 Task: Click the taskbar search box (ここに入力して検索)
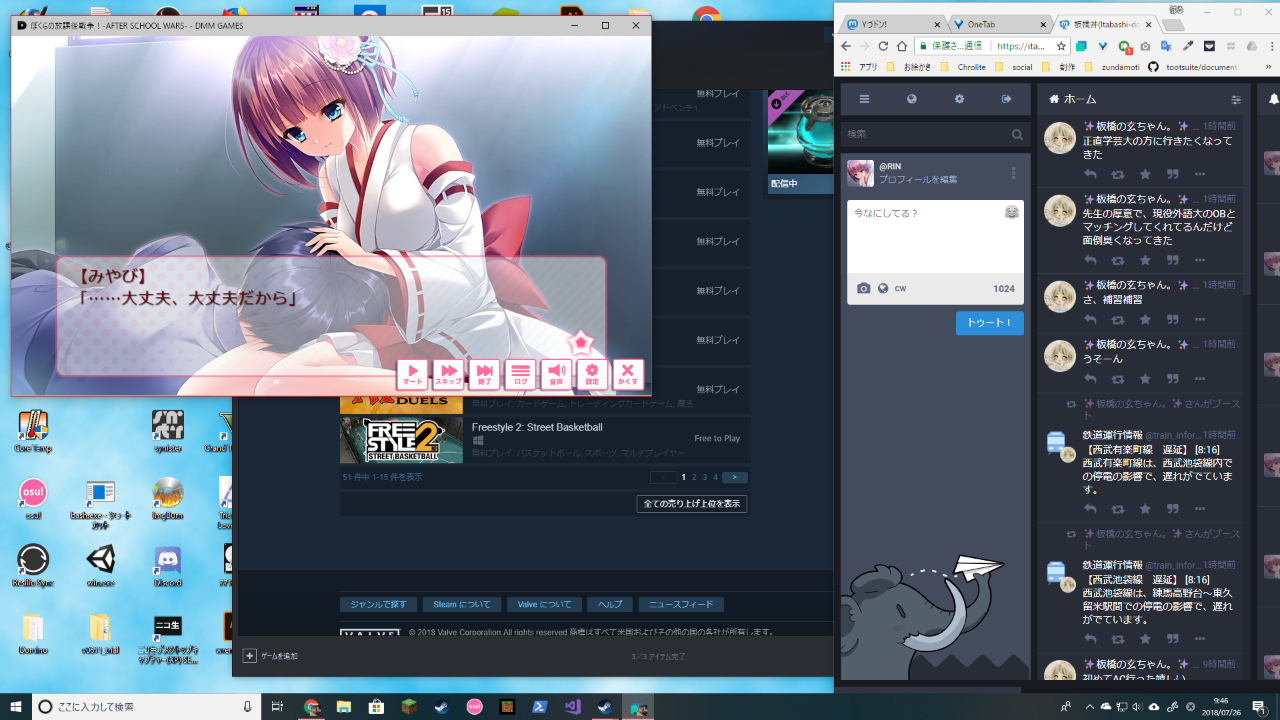(147, 706)
